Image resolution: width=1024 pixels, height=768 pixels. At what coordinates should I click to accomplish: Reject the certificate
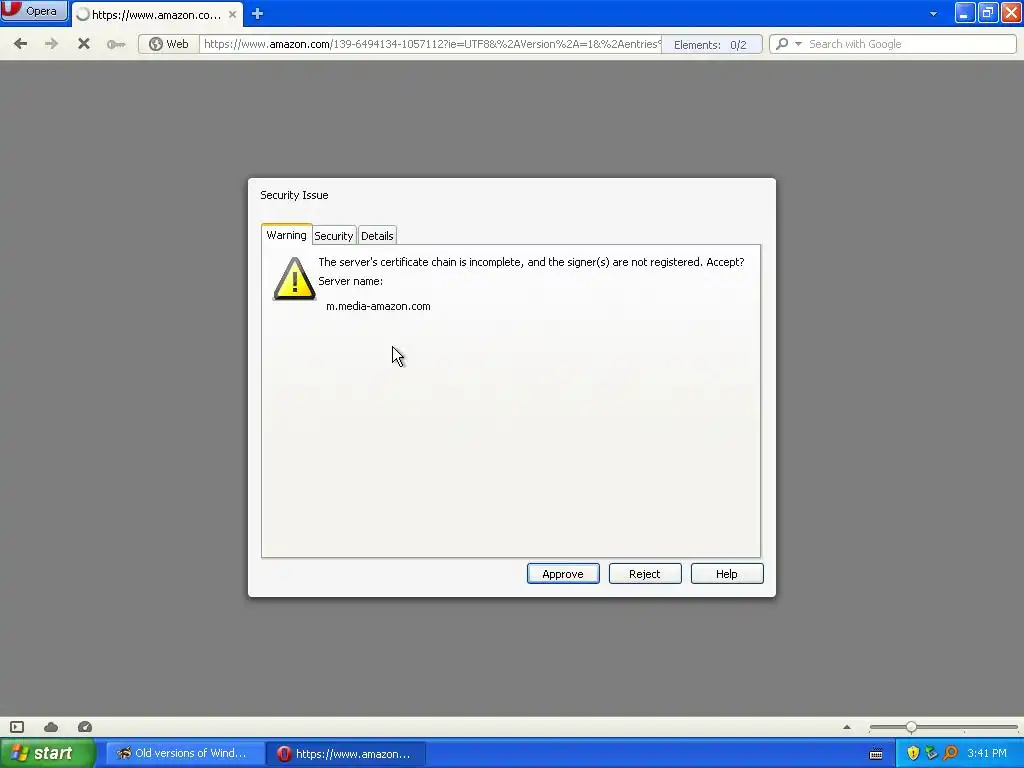(645, 574)
